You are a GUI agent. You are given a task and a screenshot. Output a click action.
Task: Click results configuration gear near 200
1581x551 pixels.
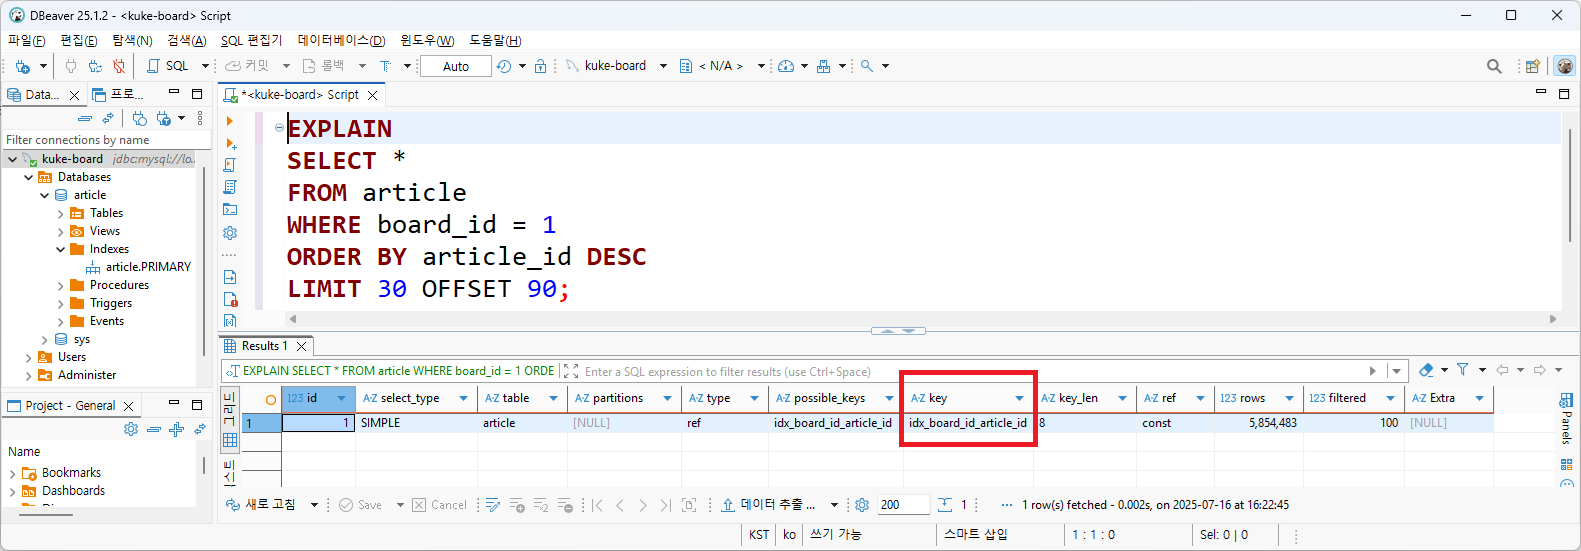(862, 505)
